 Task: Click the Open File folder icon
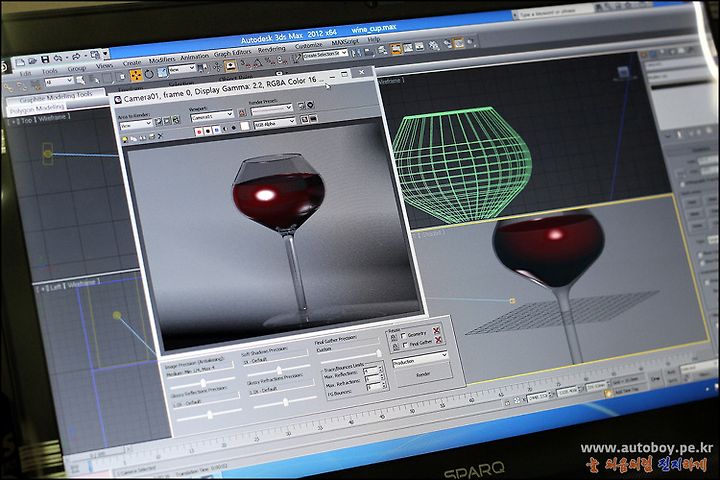32,61
